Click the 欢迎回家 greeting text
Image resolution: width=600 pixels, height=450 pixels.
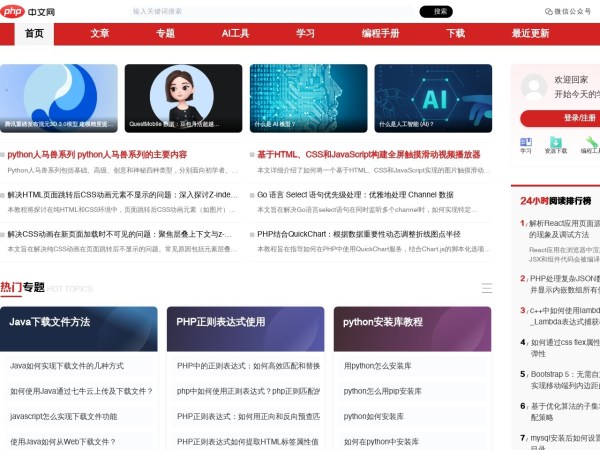[x=571, y=80]
